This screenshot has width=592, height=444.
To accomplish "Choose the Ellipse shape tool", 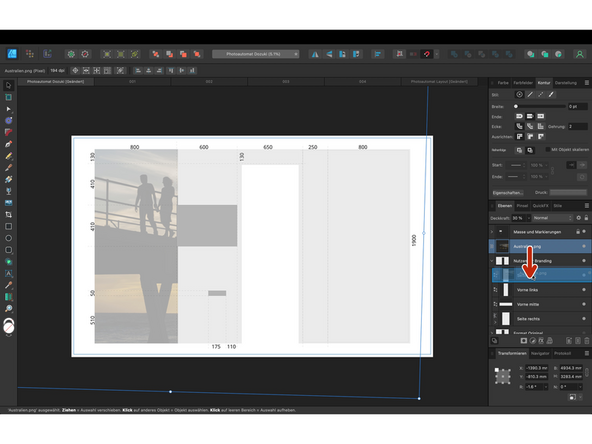I will pyautogui.click(x=8, y=238).
